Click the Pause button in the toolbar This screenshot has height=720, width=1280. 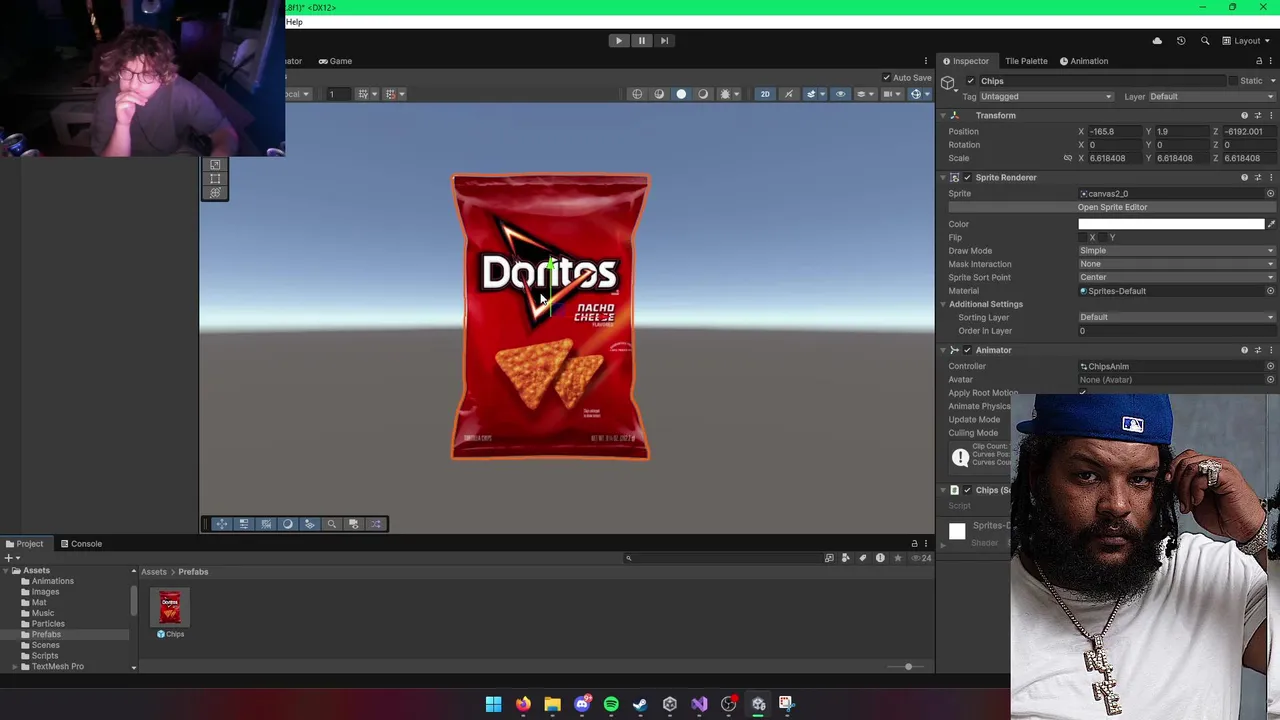click(641, 41)
